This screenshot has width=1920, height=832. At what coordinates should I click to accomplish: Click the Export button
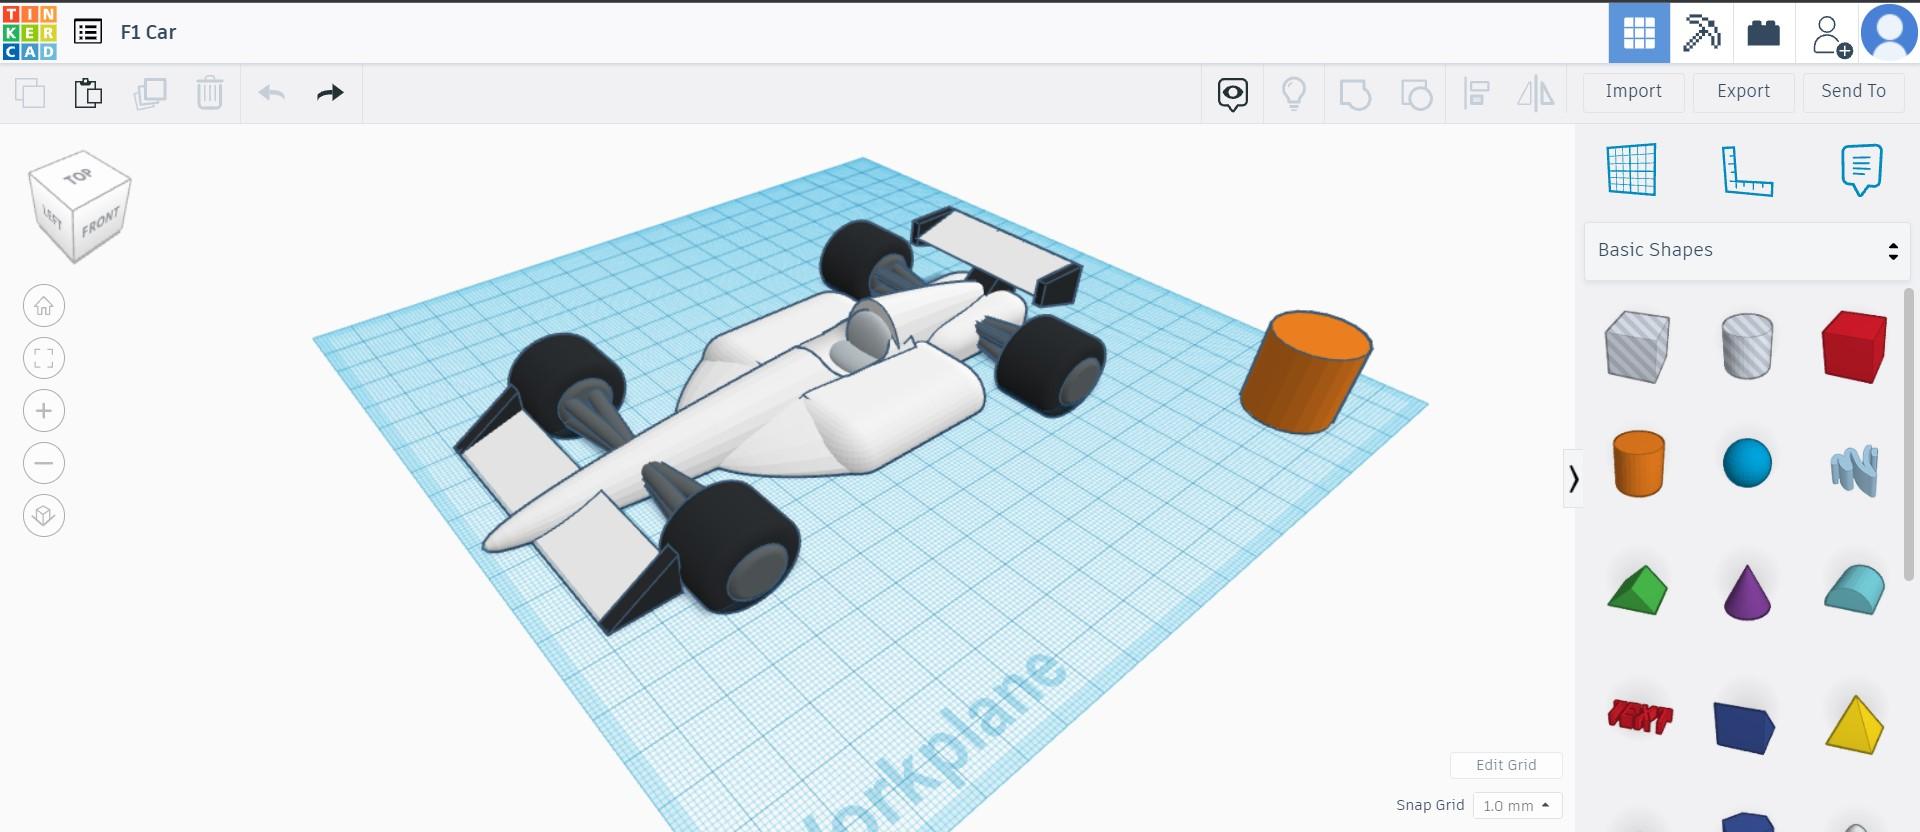1743,92
